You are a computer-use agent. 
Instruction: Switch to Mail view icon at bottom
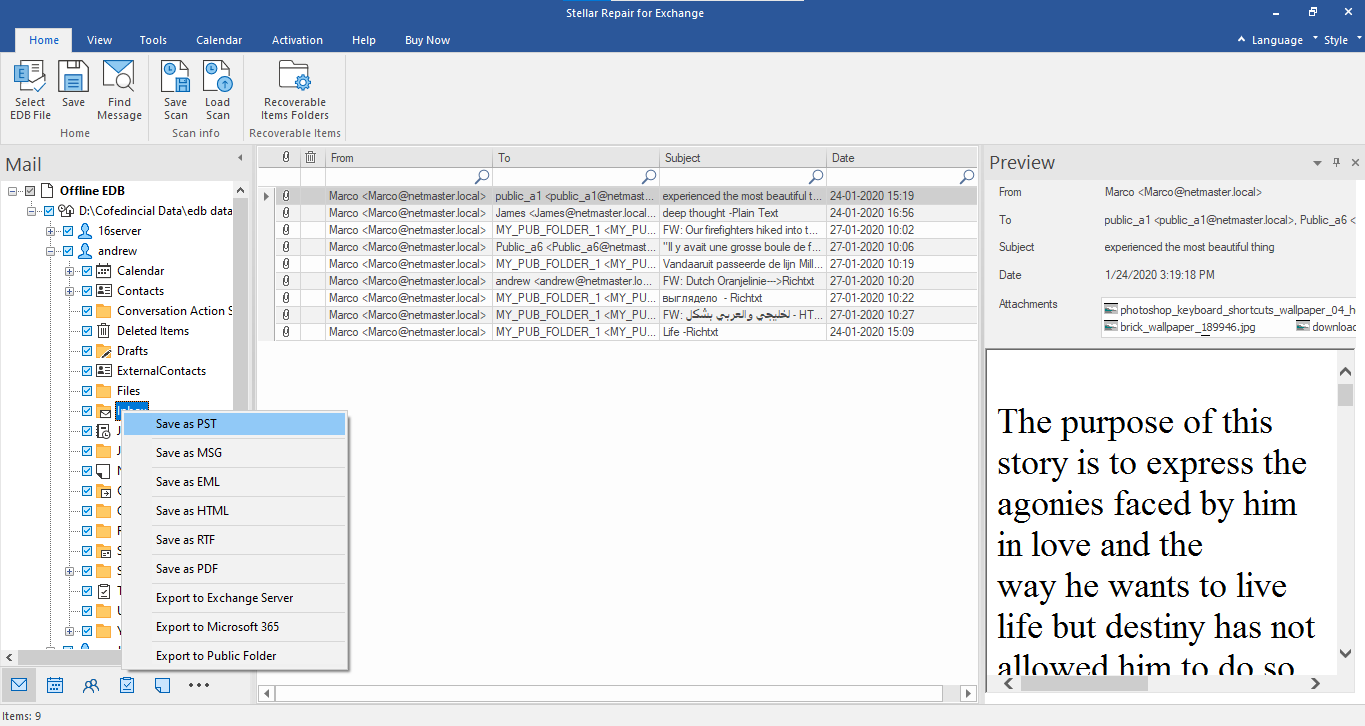pyautogui.click(x=19, y=685)
